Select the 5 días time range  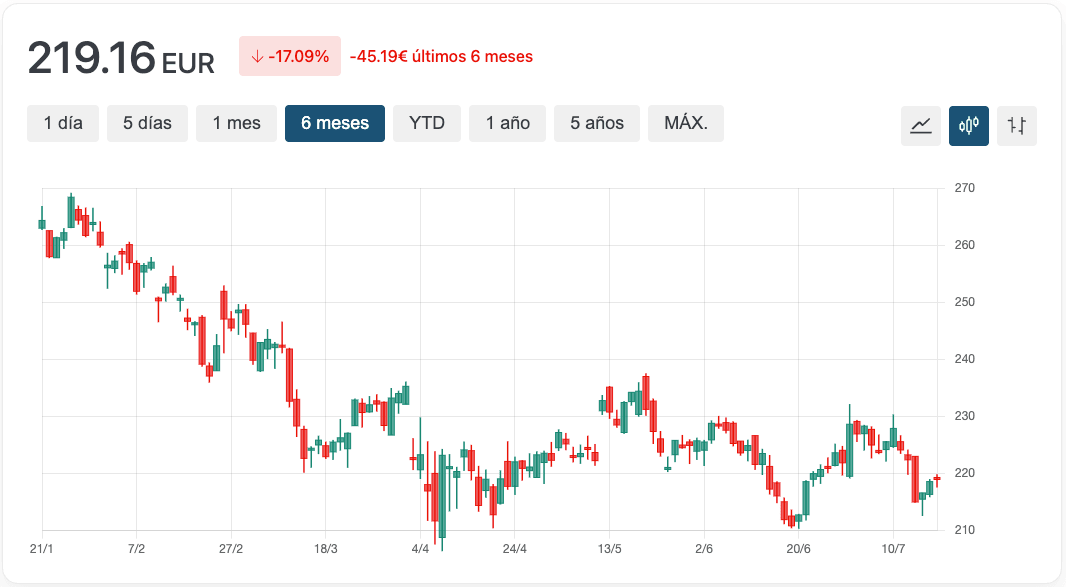(147, 124)
